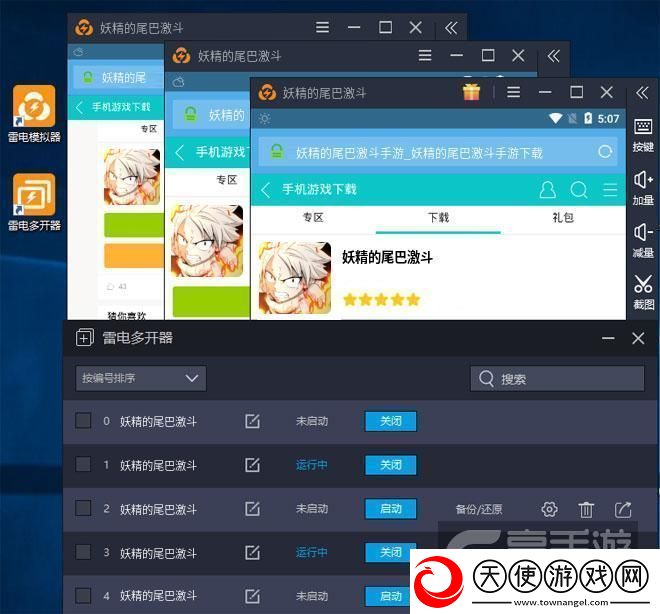Click the 妖精的尾巴激斗 game title text
Screen dimensions: 660x614
click(x=387, y=257)
